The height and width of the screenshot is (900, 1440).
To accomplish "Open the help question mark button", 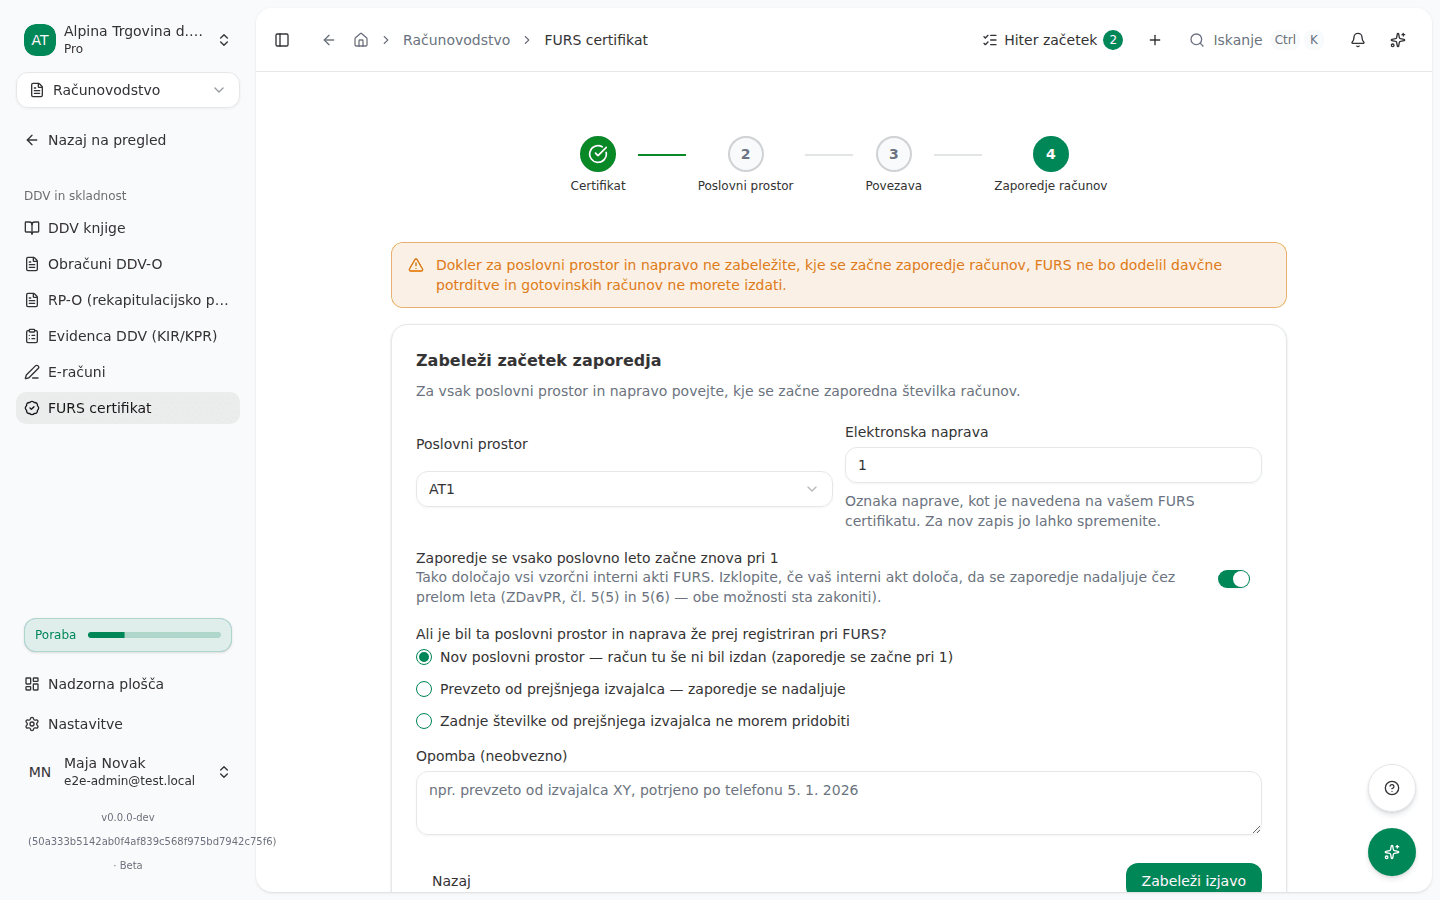I will click(1392, 788).
